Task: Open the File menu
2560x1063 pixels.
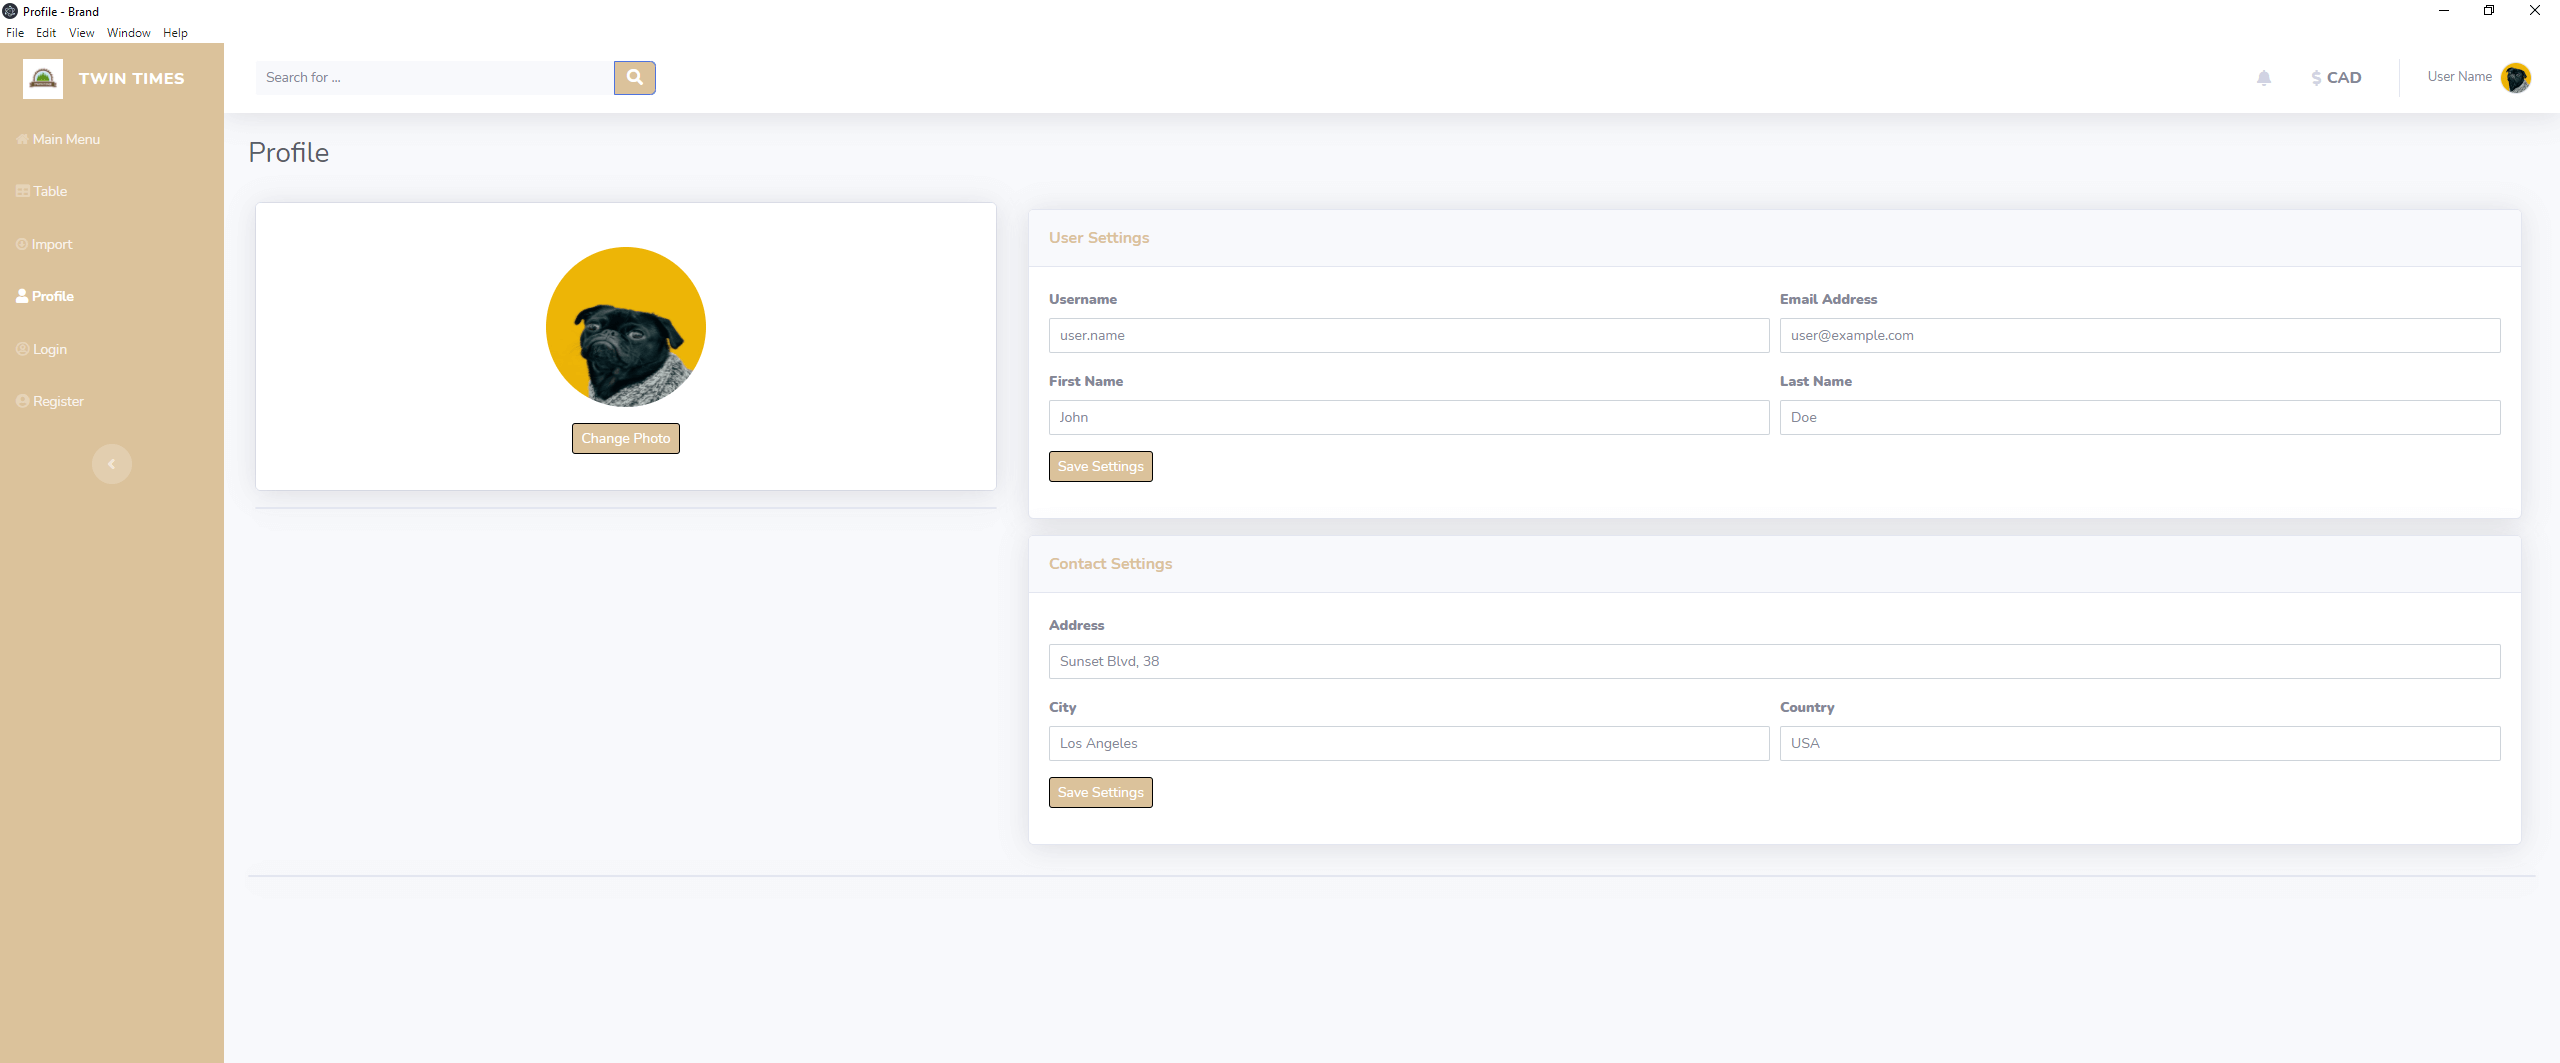Action: click(x=15, y=33)
